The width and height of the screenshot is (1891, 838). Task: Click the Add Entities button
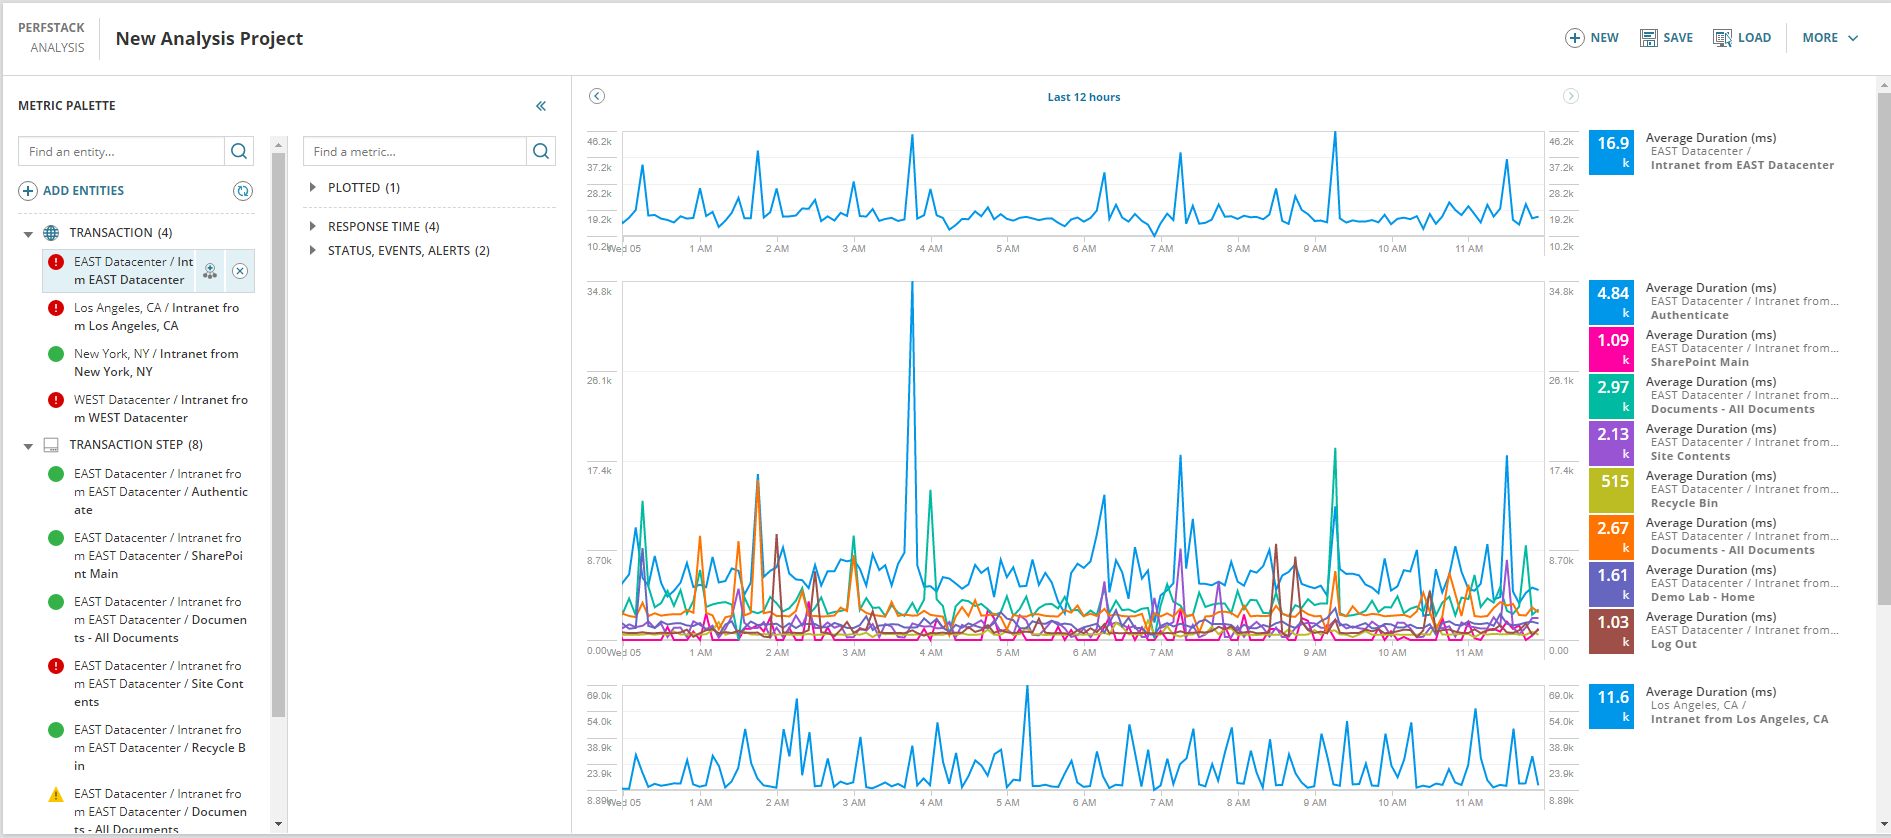point(72,191)
